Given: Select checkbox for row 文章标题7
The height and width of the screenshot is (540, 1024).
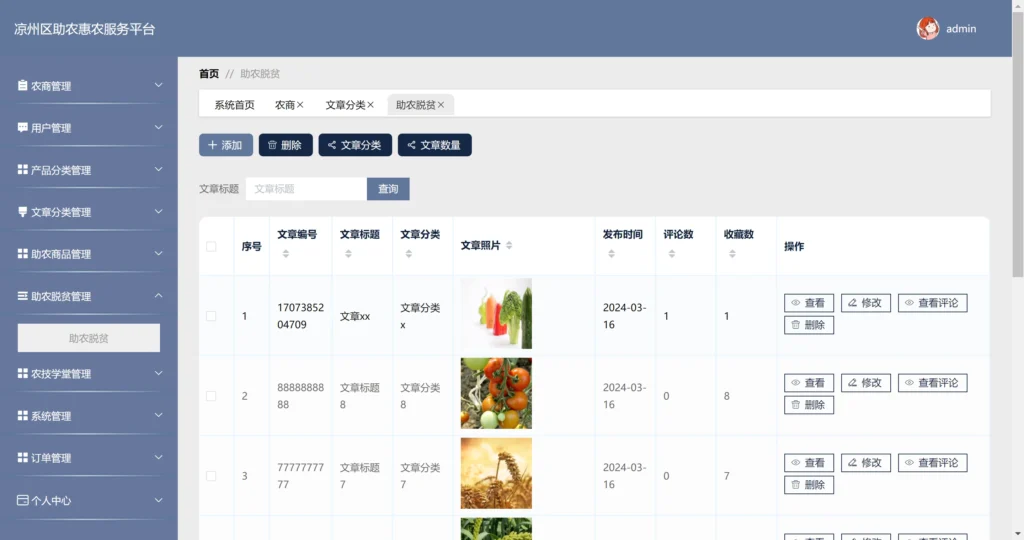Looking at the screenshot, I should (x=211, y=476).
